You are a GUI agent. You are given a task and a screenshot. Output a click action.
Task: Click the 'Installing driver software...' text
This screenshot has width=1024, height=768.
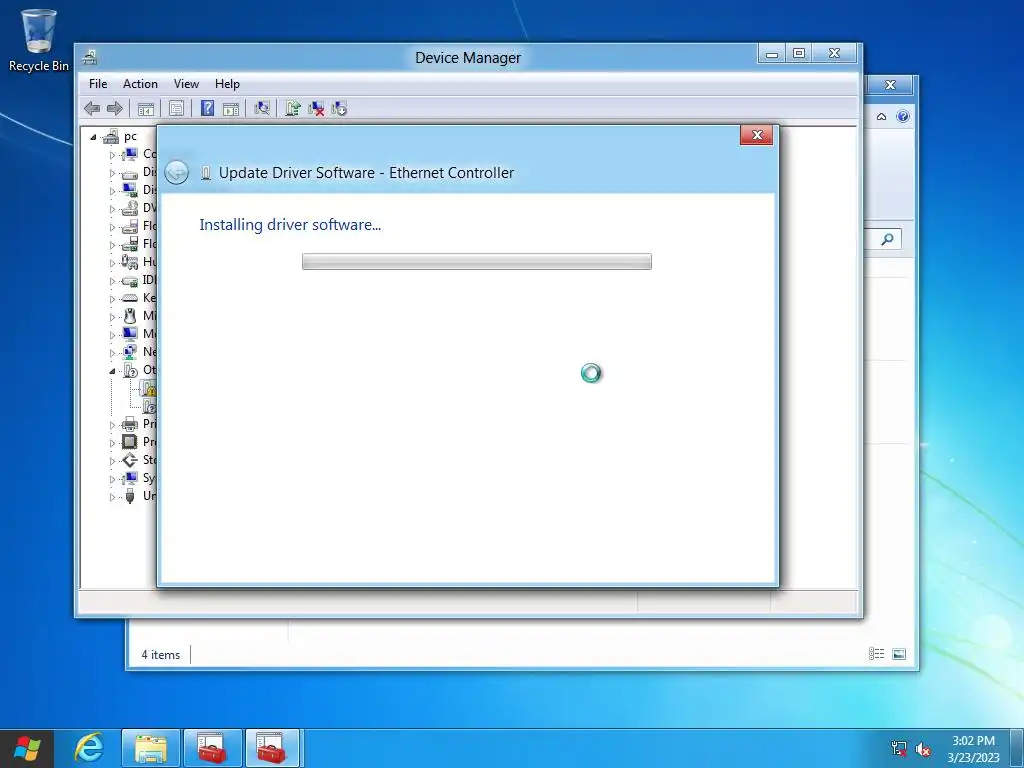pyautogui.click(x=290, y=225)
